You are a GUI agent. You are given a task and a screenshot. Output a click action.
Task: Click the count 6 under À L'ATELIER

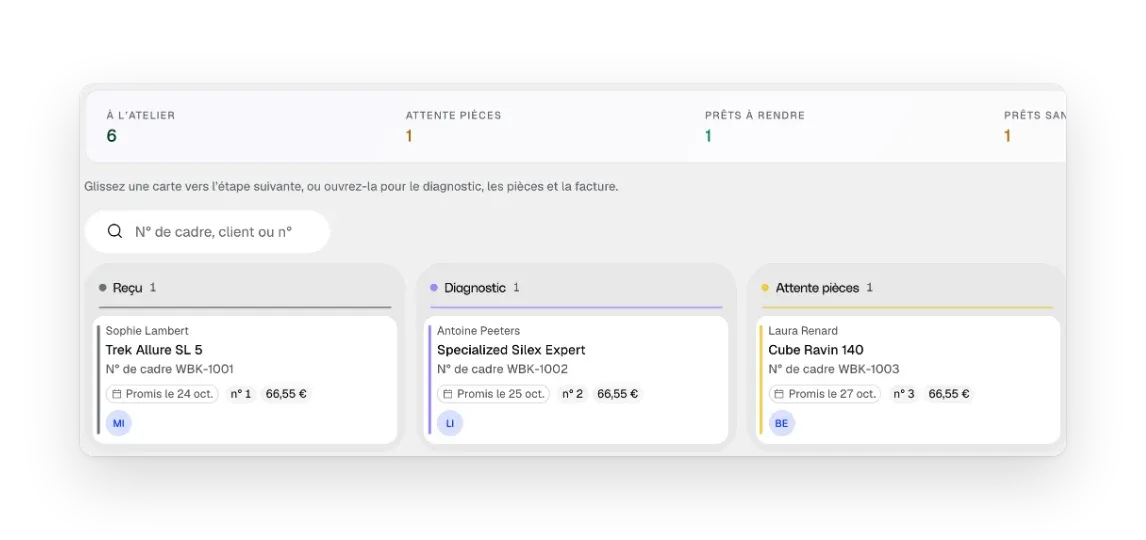tap(112, 136)
